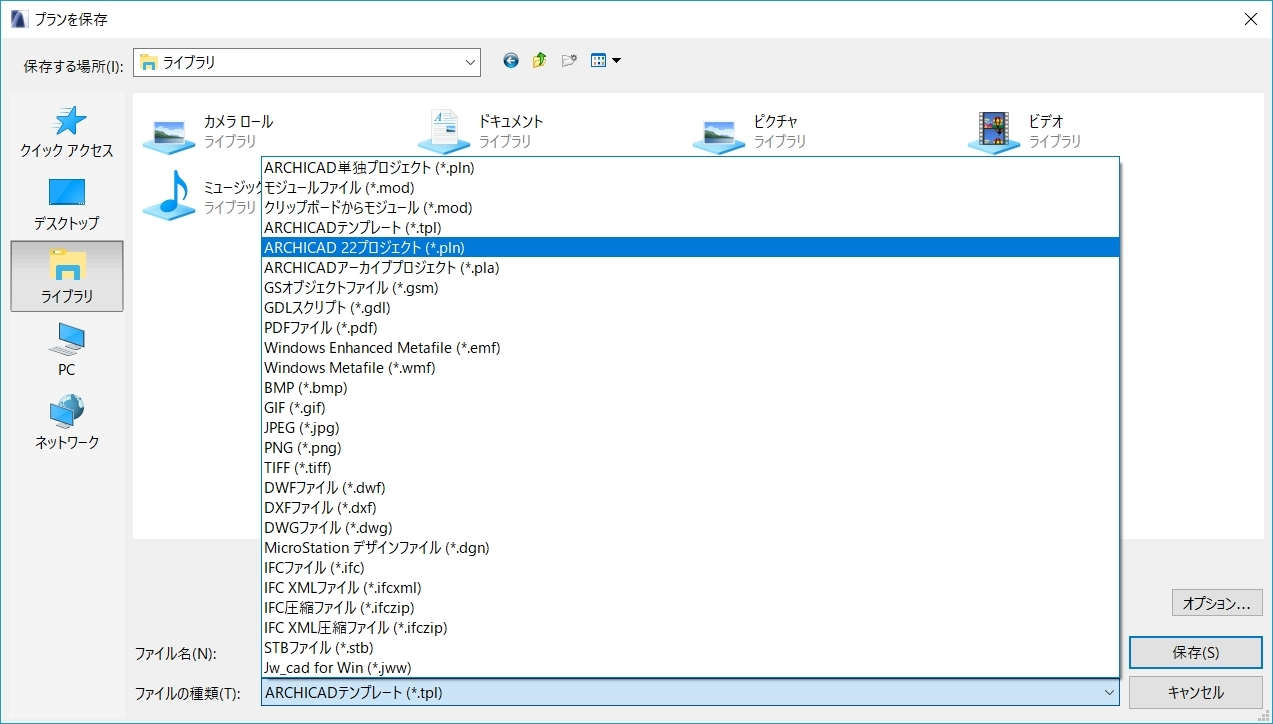Choose Windows Metafile (*.wmf) option

point(690,368)
